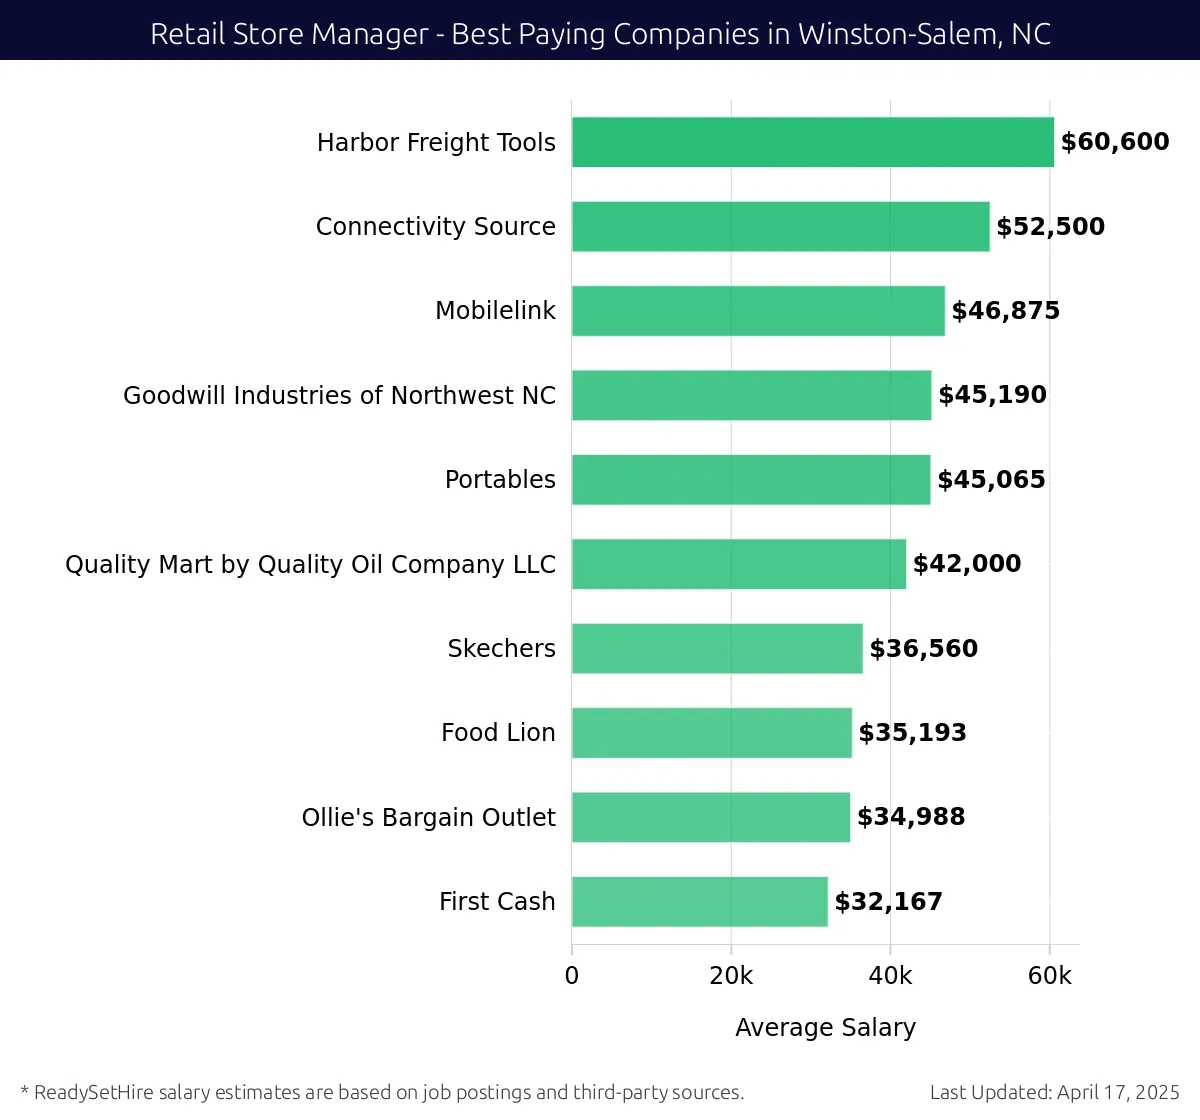Click the Mobilelink company label
Screen dimensions: 1200x1120
click(495, 311)
